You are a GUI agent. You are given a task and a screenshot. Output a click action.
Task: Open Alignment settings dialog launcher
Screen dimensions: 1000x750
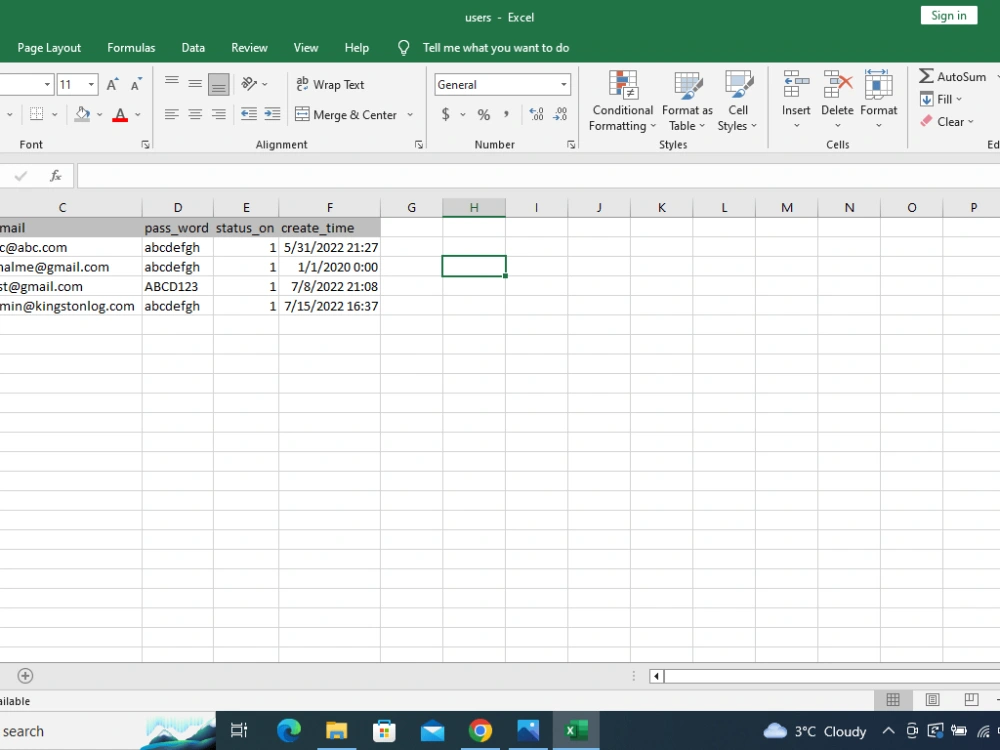tap(419, 145)
